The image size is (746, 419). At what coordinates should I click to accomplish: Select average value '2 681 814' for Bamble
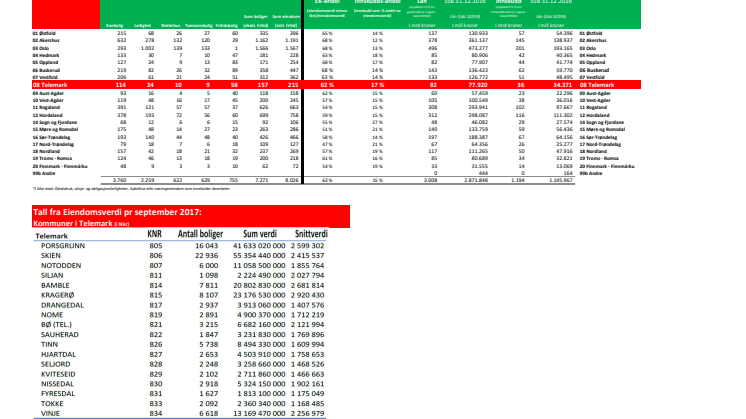[x=307, y=285]
